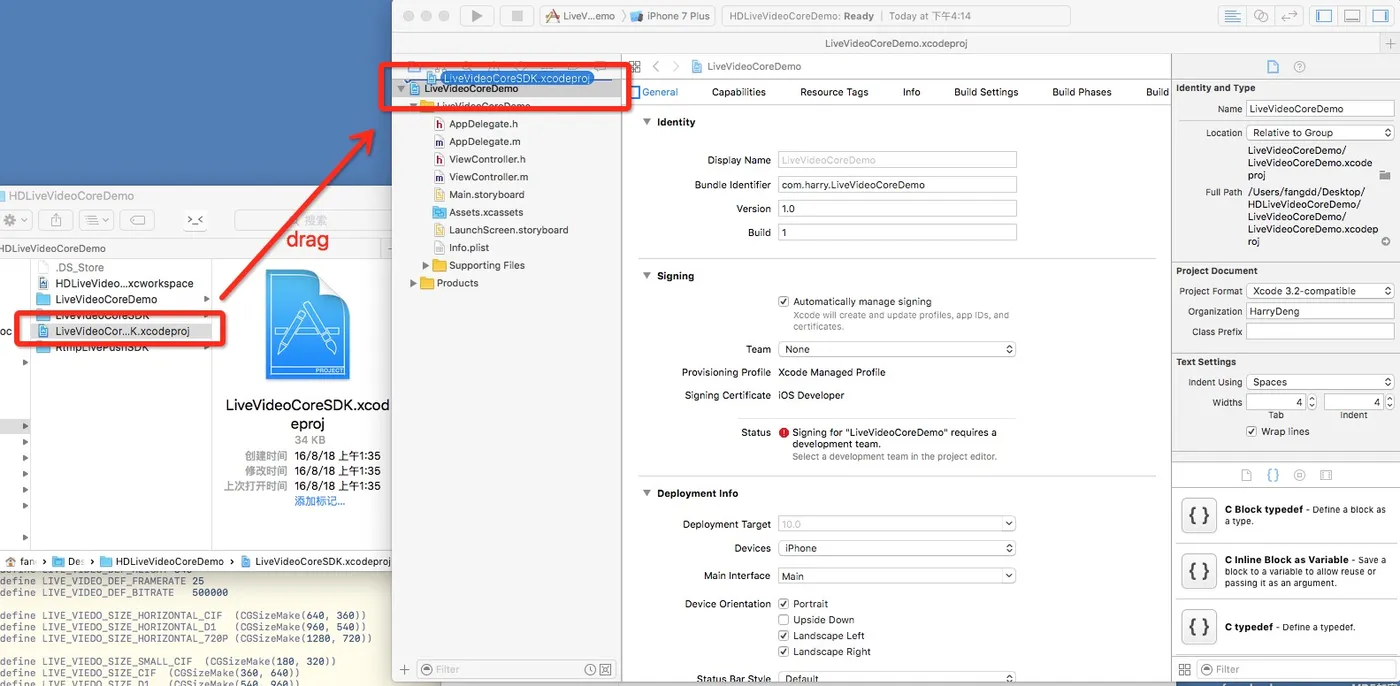This screenshot has width=1400, height=686.
Task: Click the Finder edit tags button
Action: point(138,220)
